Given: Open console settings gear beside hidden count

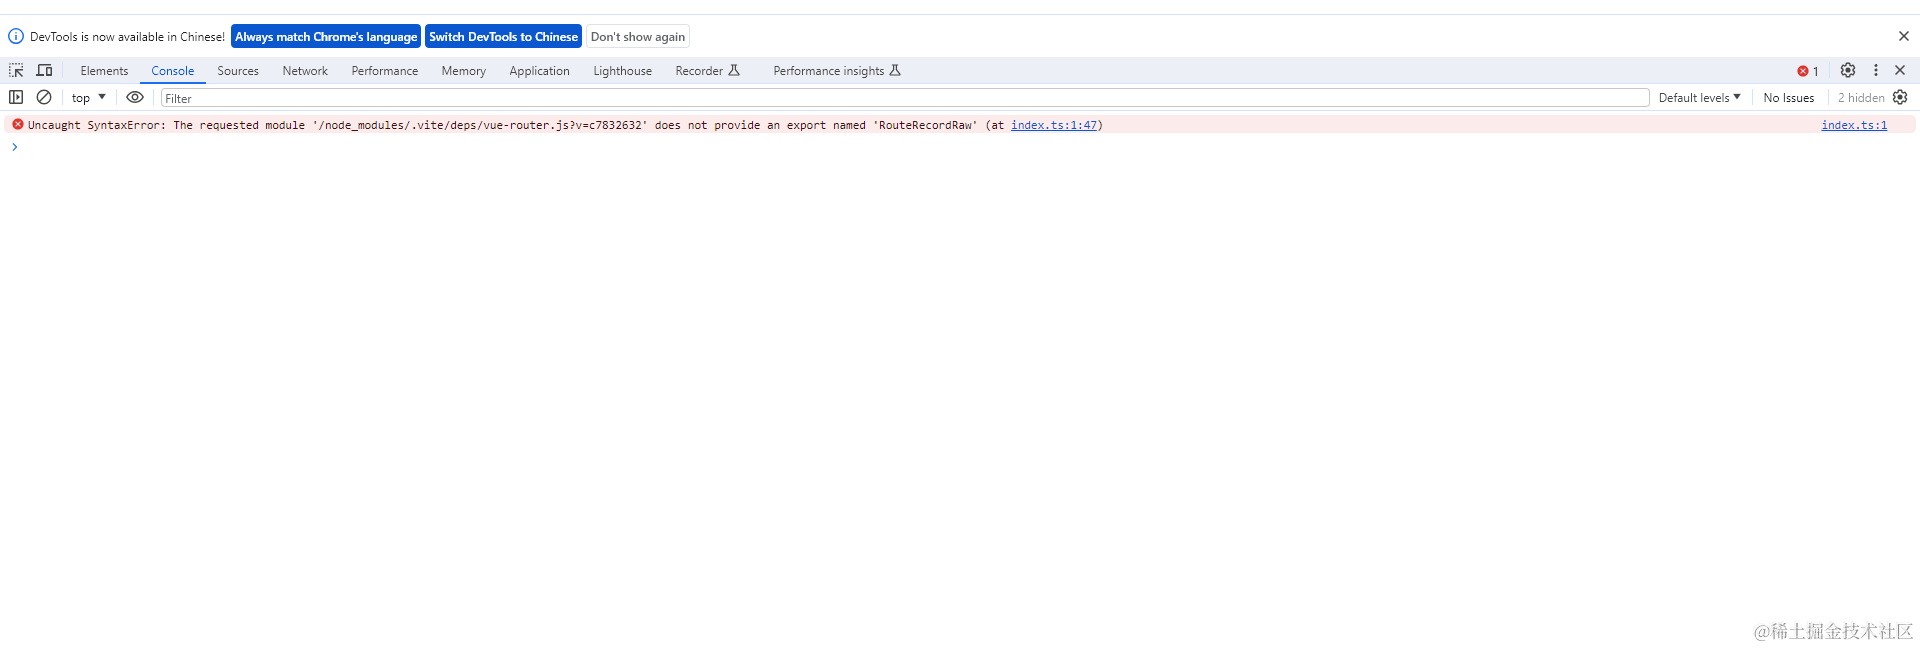Looking at the screenshot, I should pos(1900,97).
